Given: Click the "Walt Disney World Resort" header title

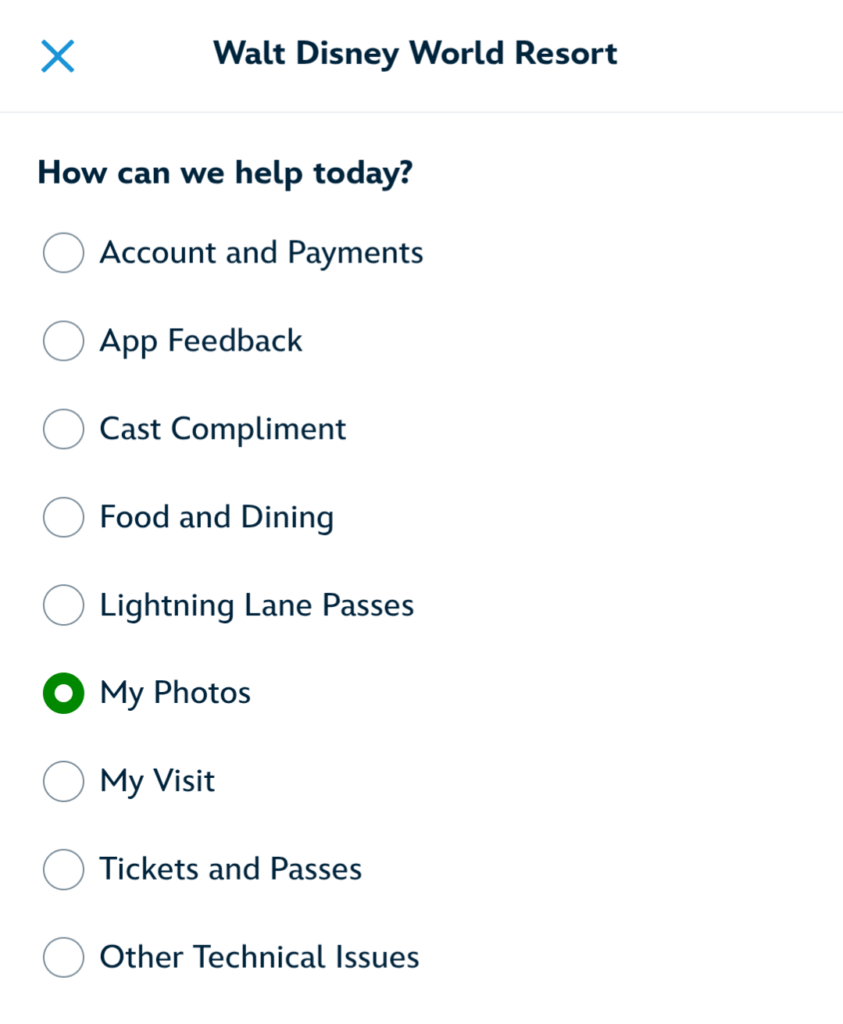Looking at the screenshot, I should [415, 53].
